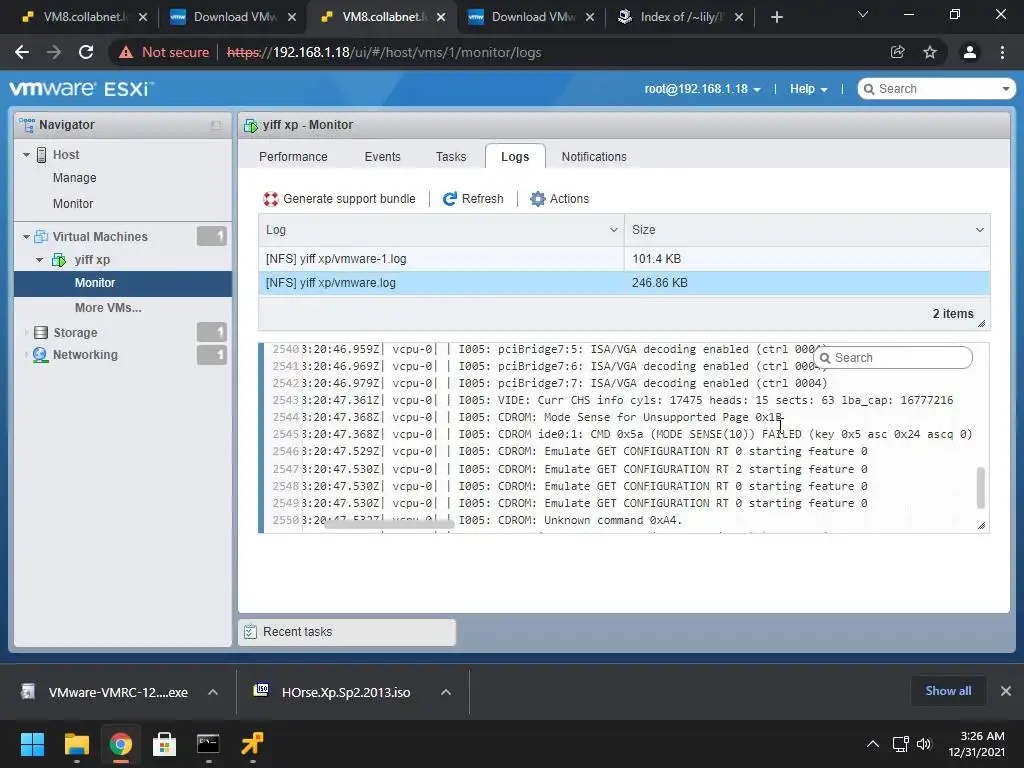This screenshot has height=768, width=1024.
Task: Click the yiff xp VM icon in the Navigator
Action: 59,260
